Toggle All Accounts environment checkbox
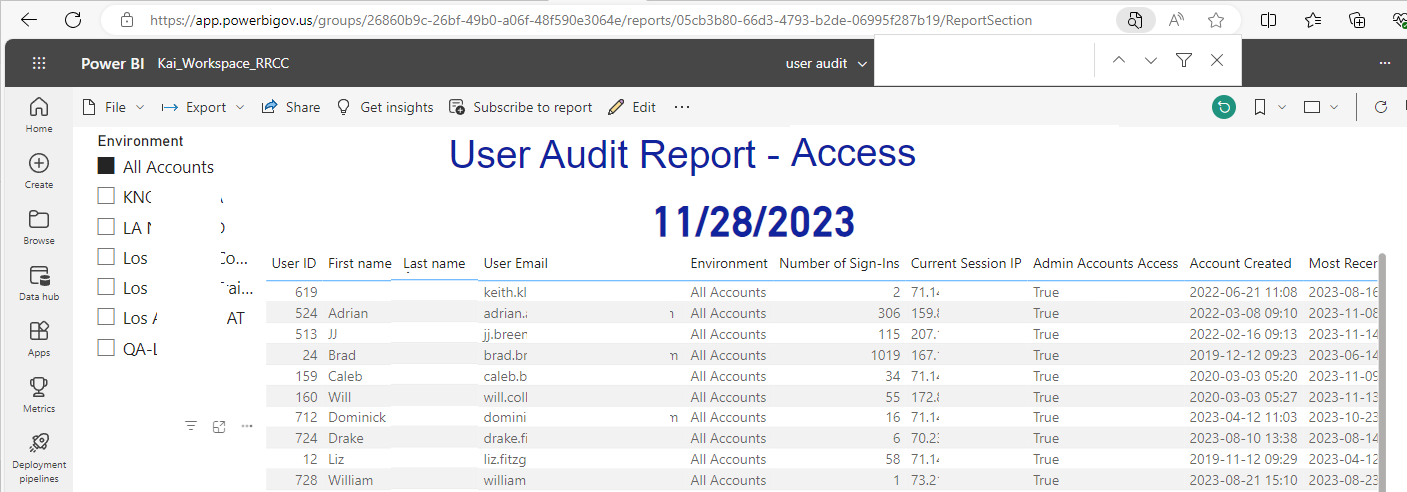The height and width of the screenshot is (492, 1407). pyautogui.click(x=106, y=167)
